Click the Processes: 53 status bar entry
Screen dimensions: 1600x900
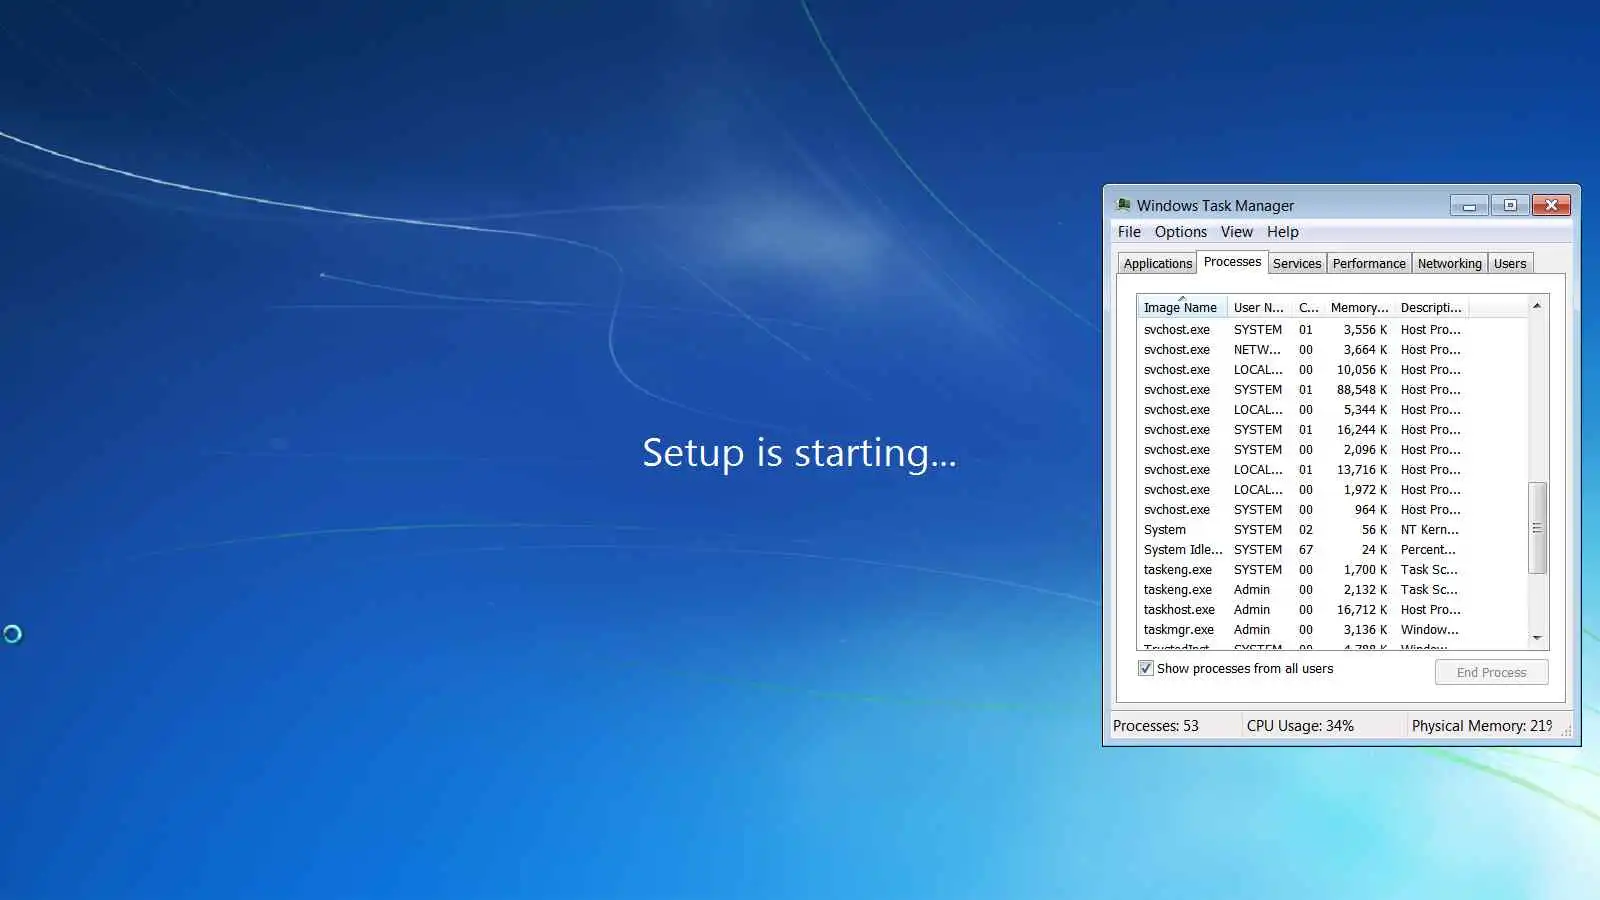[1156, 726]
